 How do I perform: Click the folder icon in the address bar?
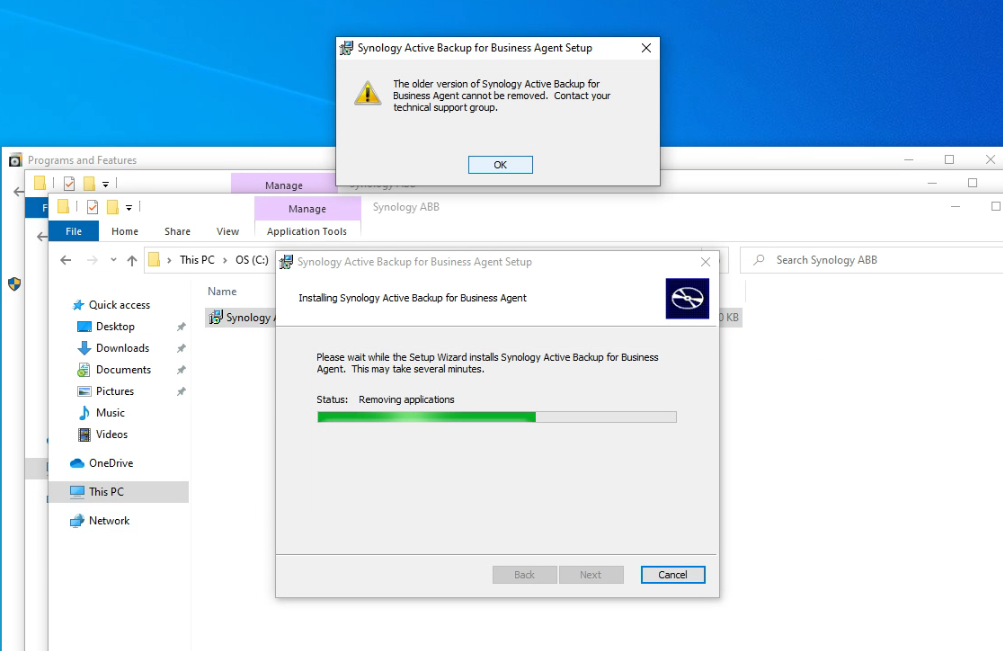[x=154, y=260]
